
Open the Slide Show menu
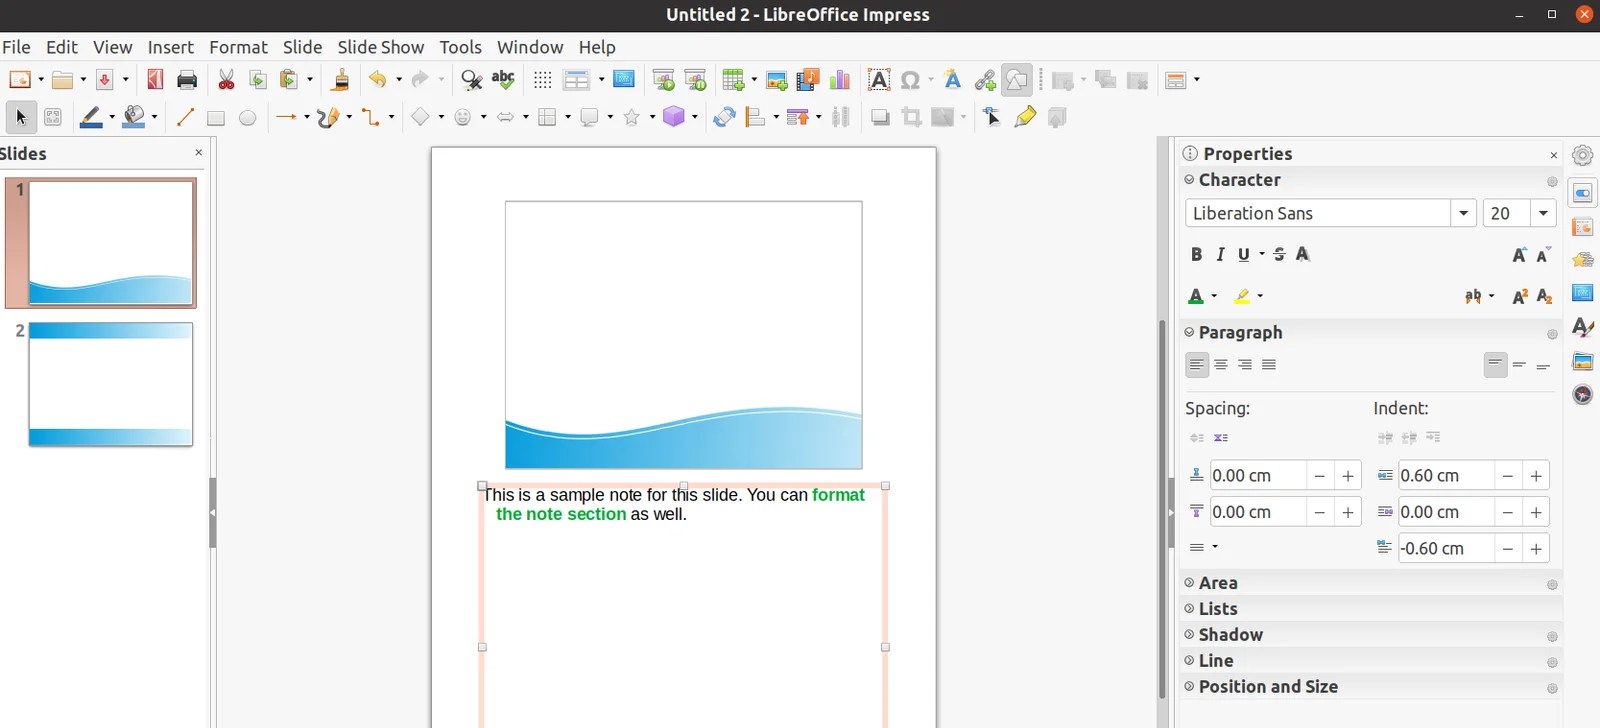click(x=380, y=47)
